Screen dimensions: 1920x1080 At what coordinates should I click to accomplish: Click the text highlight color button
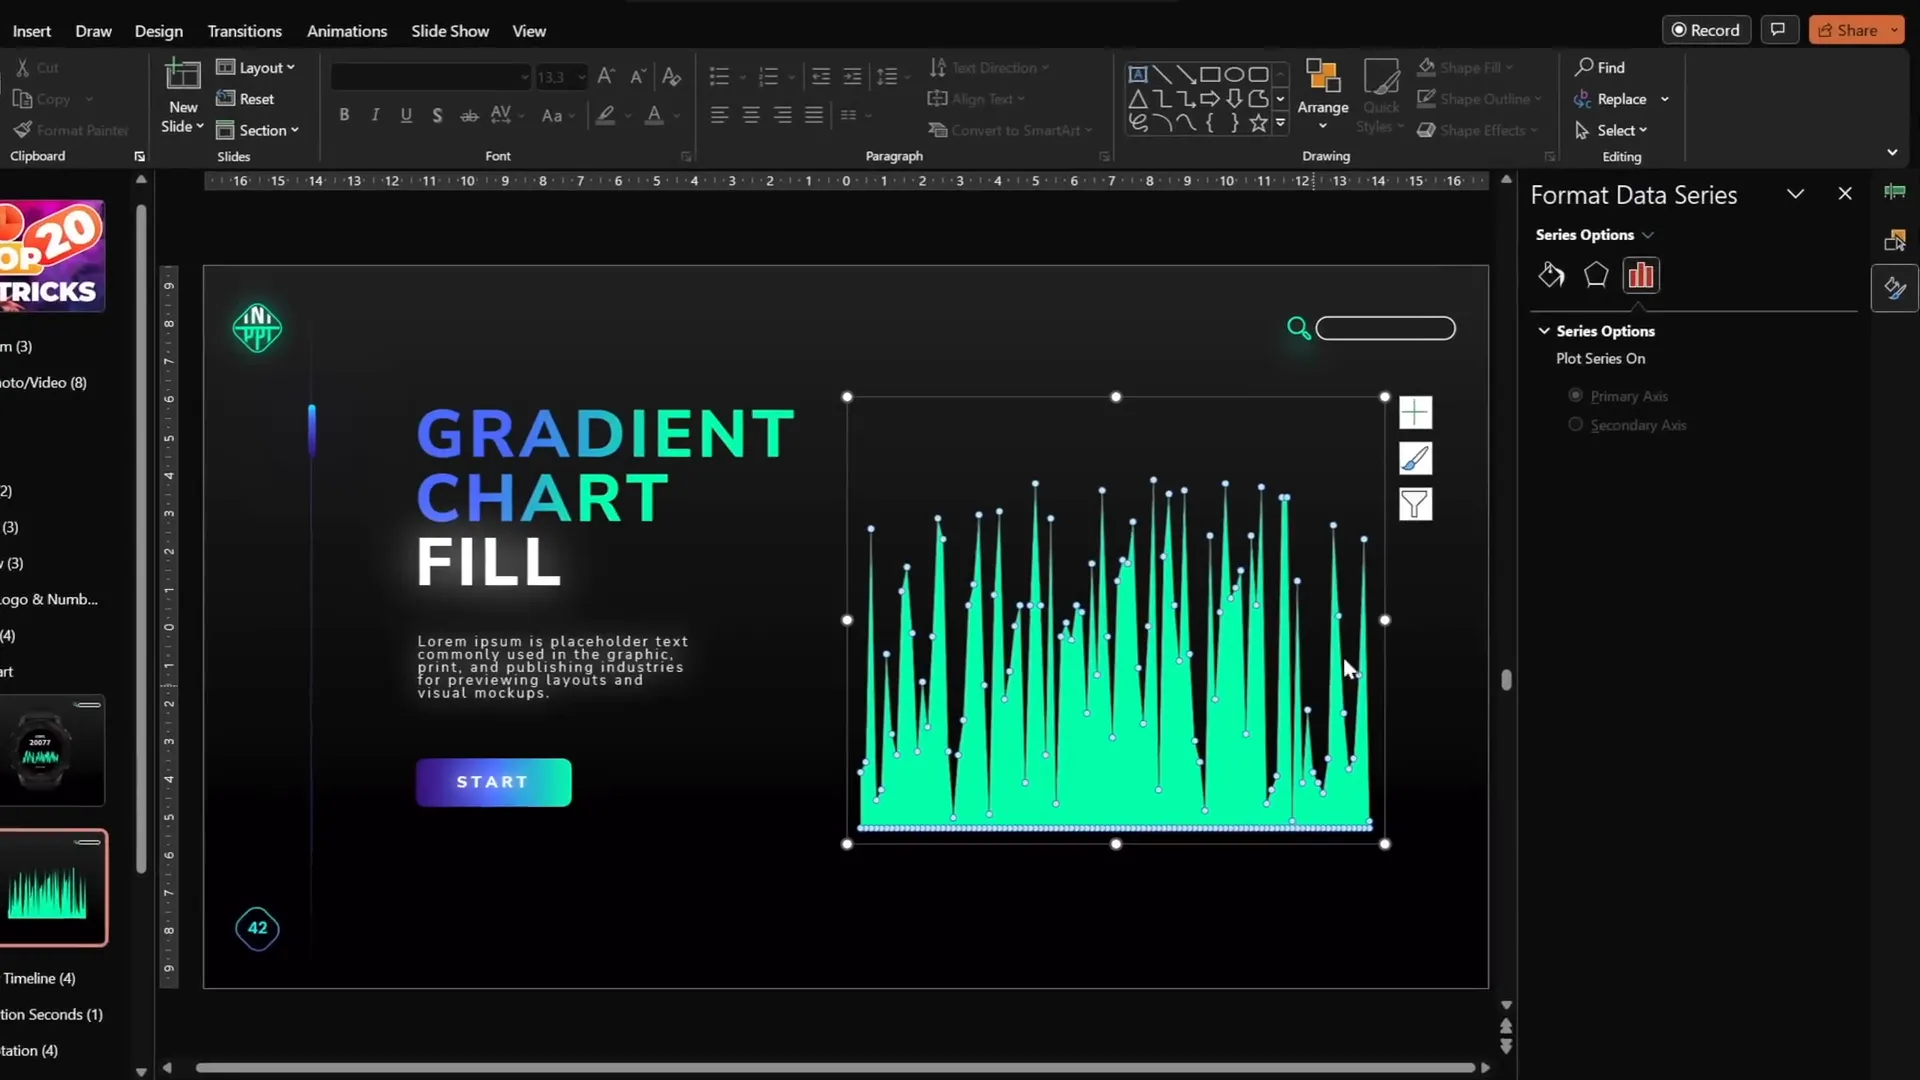coord(605,115)
